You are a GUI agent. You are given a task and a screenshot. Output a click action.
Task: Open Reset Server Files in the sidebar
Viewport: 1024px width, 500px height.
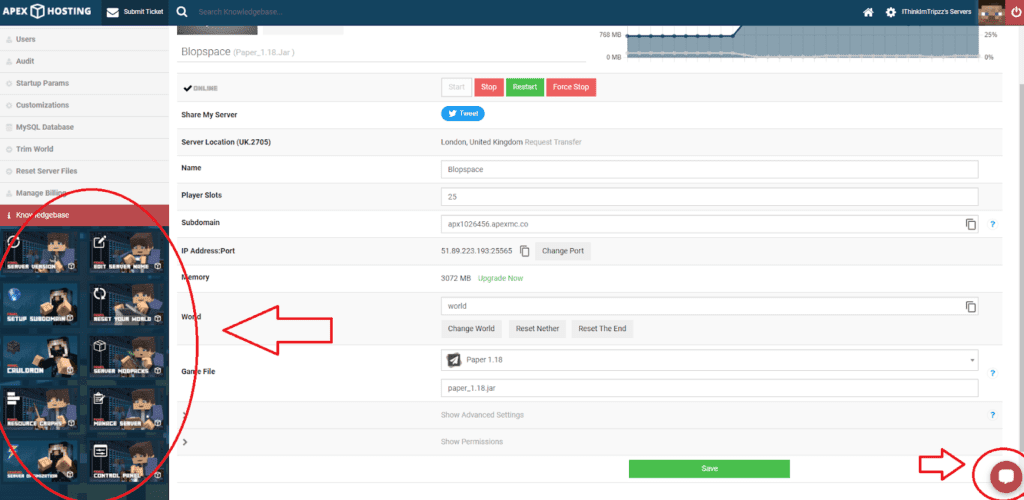click(x=84, y=171)
